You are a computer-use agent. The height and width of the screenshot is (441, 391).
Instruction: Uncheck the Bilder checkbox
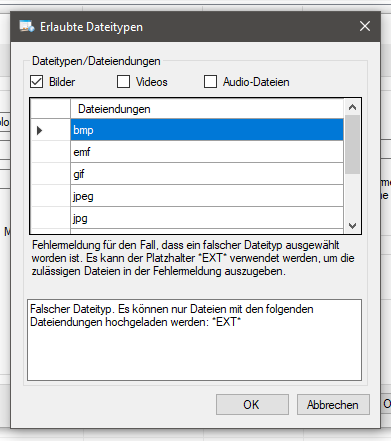click(36, 82)
